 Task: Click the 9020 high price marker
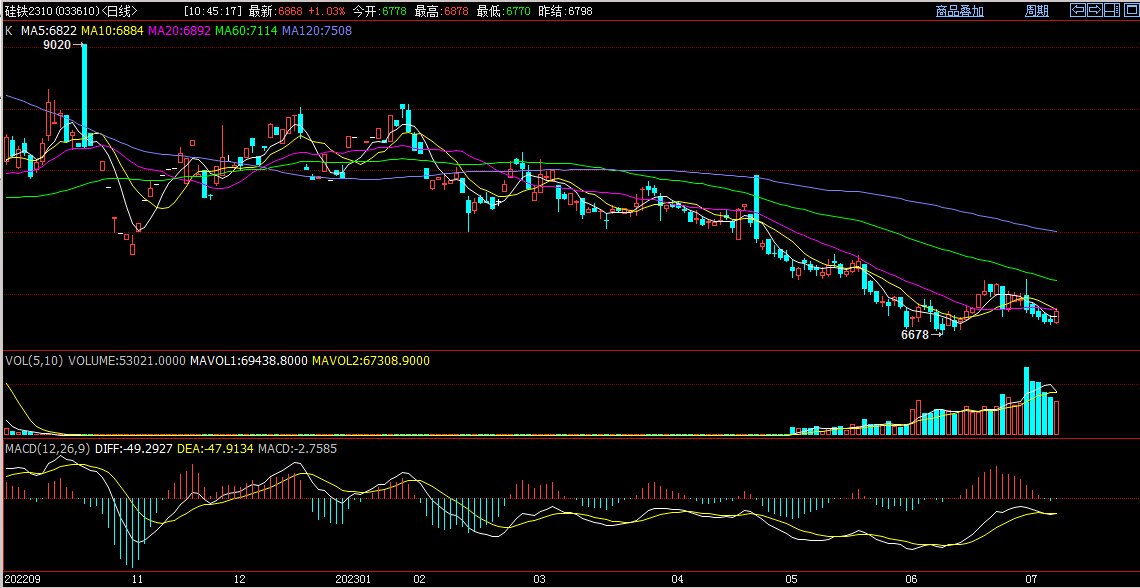[57, 45]
